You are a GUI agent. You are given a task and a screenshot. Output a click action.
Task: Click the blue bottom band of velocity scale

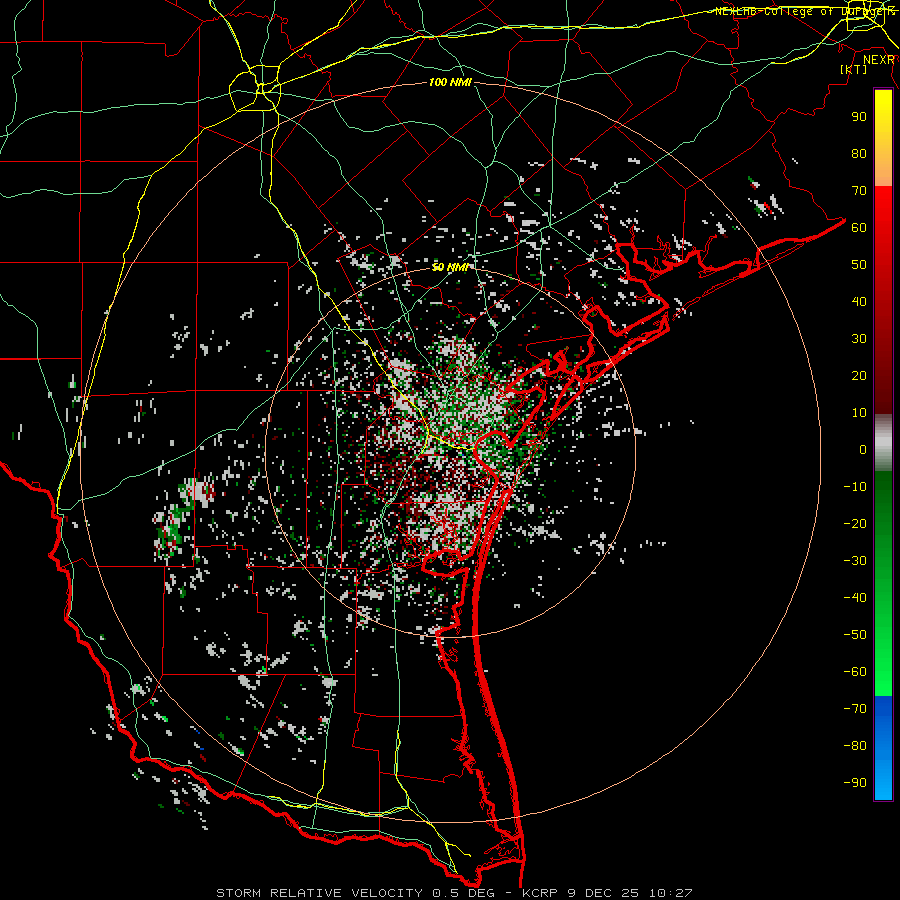(883, 748)
